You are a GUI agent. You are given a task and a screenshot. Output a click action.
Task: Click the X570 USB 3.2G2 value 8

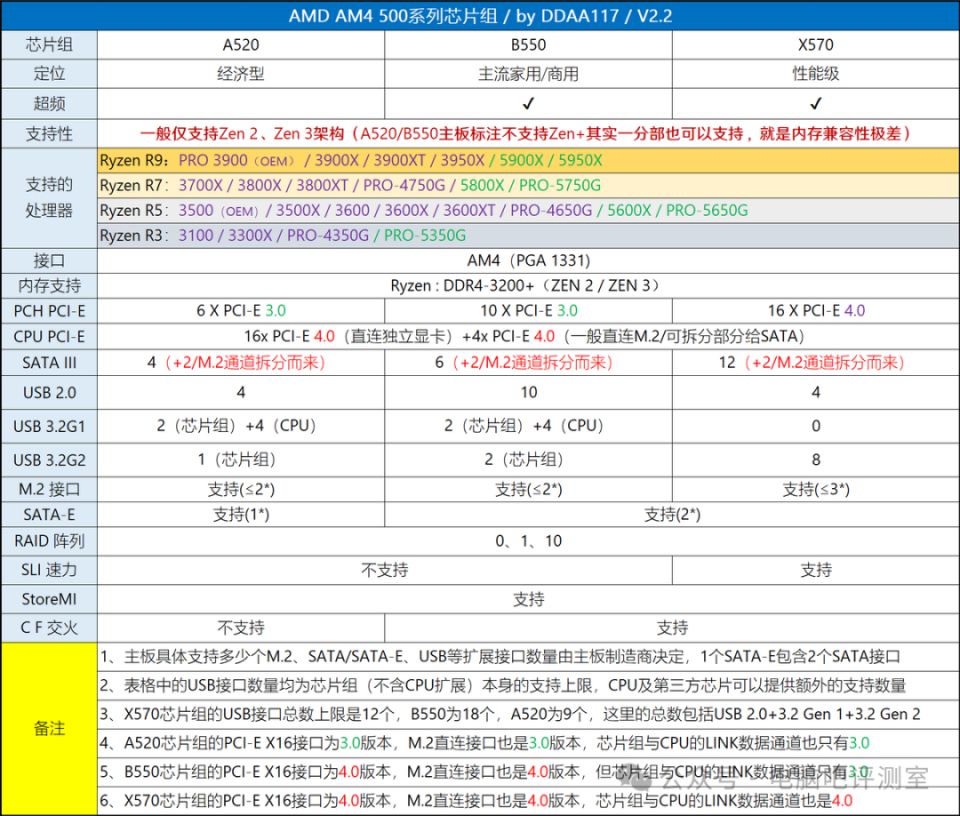(x=816, y=460)
